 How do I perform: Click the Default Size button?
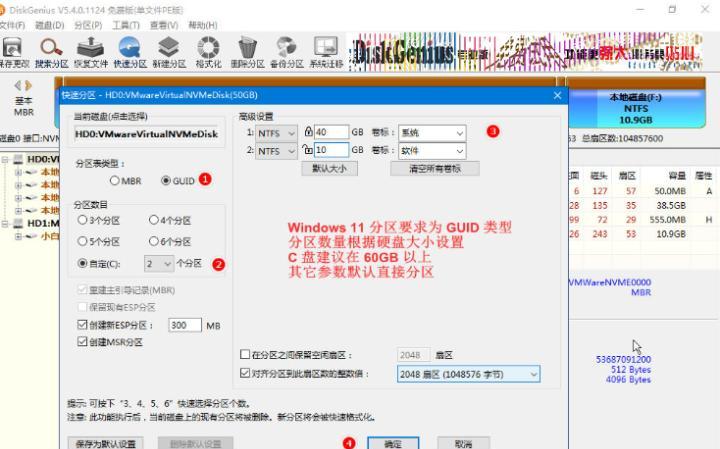pyautogui.click(x=329, y=168)
